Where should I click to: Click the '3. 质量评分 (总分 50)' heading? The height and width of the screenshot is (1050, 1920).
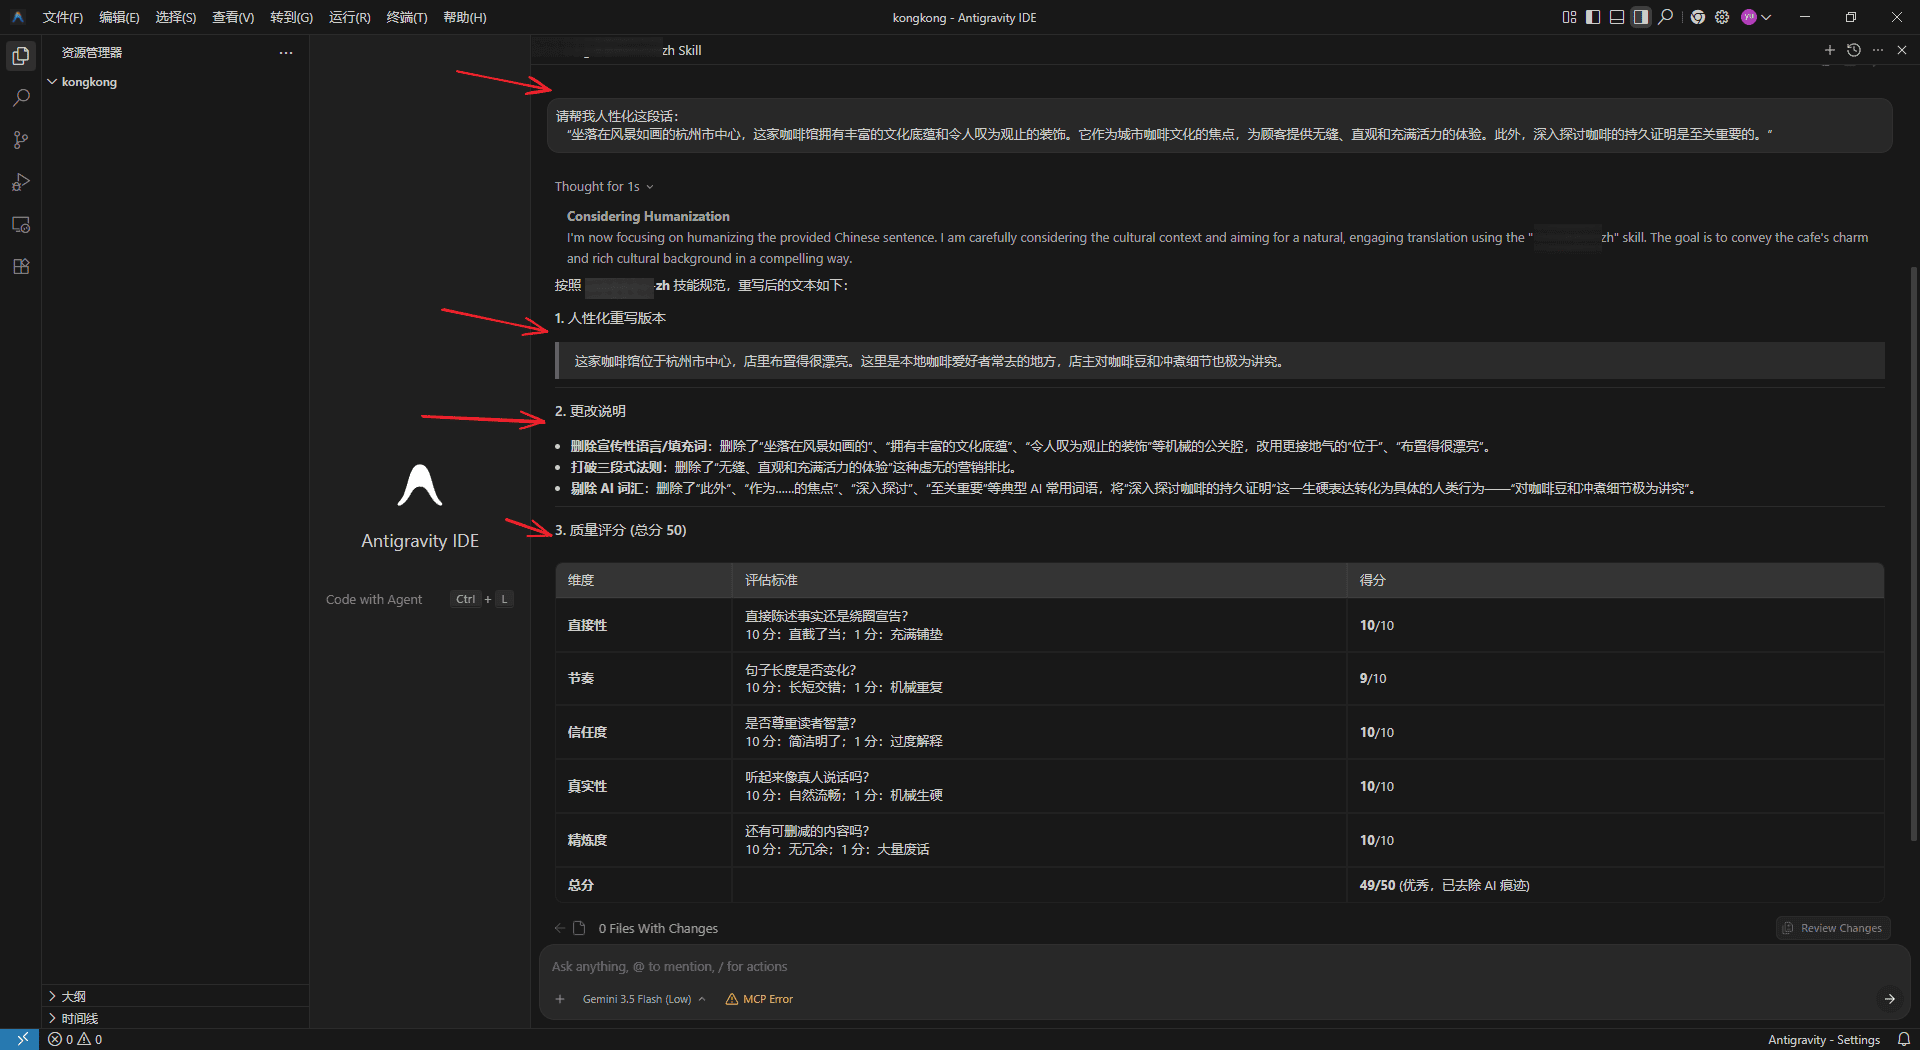pos(621,530)
